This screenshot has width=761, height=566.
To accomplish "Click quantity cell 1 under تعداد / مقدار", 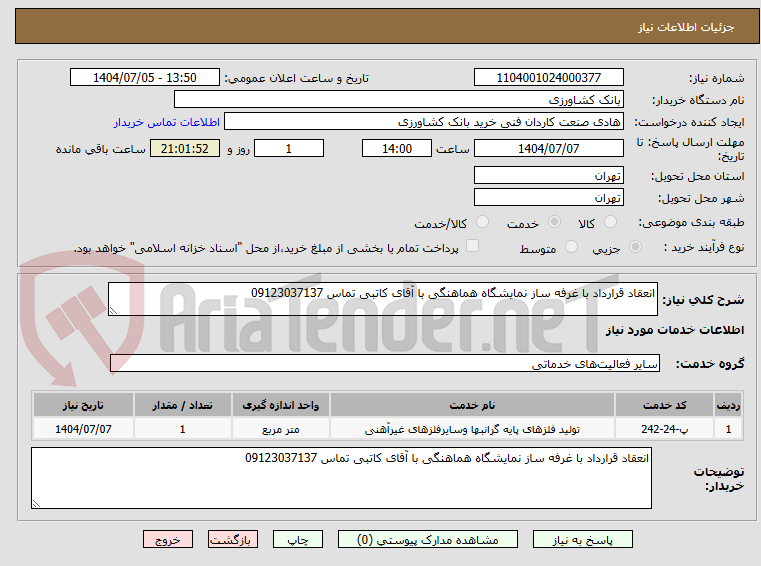I will (182, 429).
